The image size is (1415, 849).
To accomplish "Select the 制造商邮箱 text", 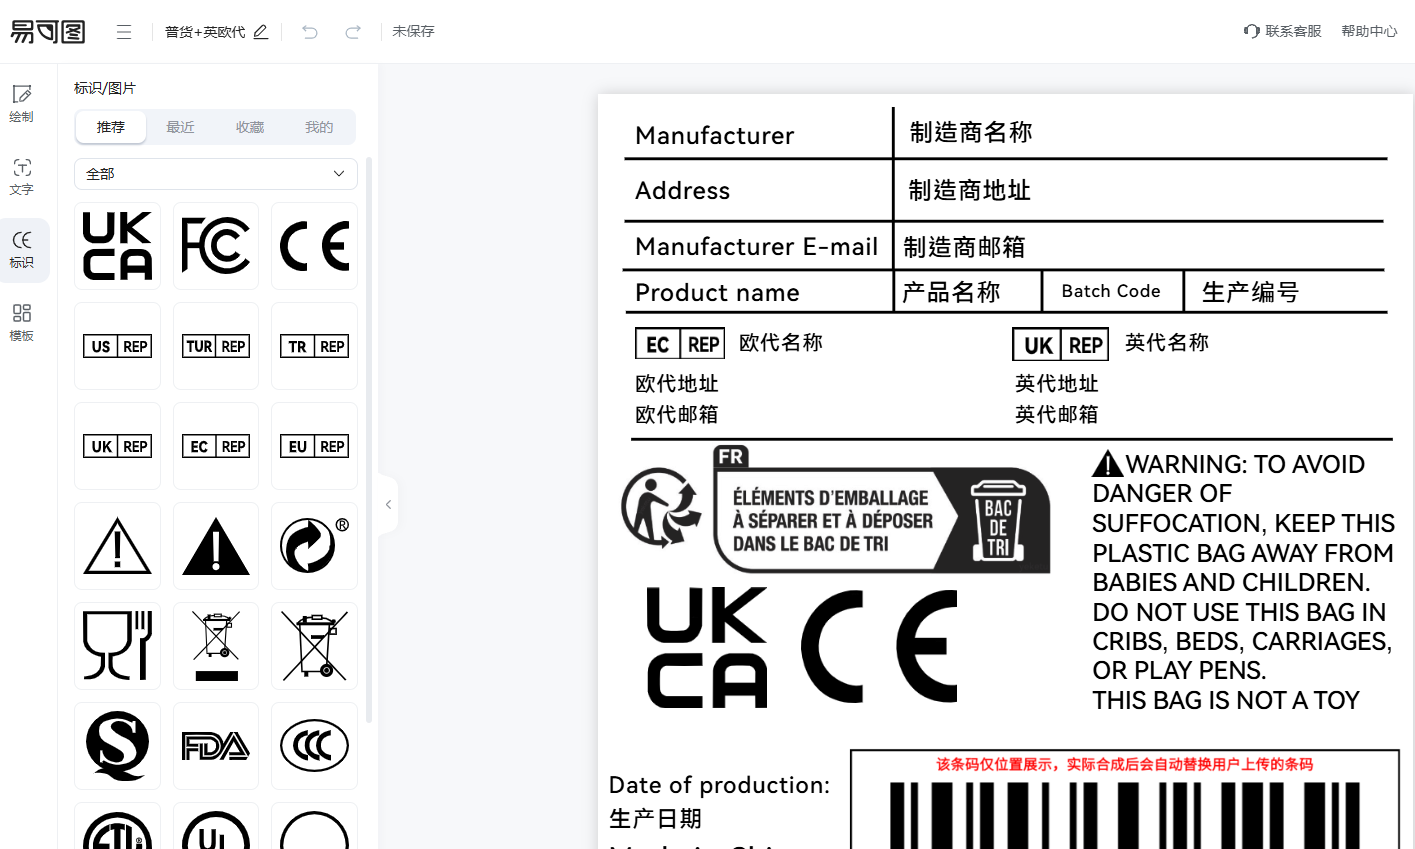I will (x=964, y=247).
